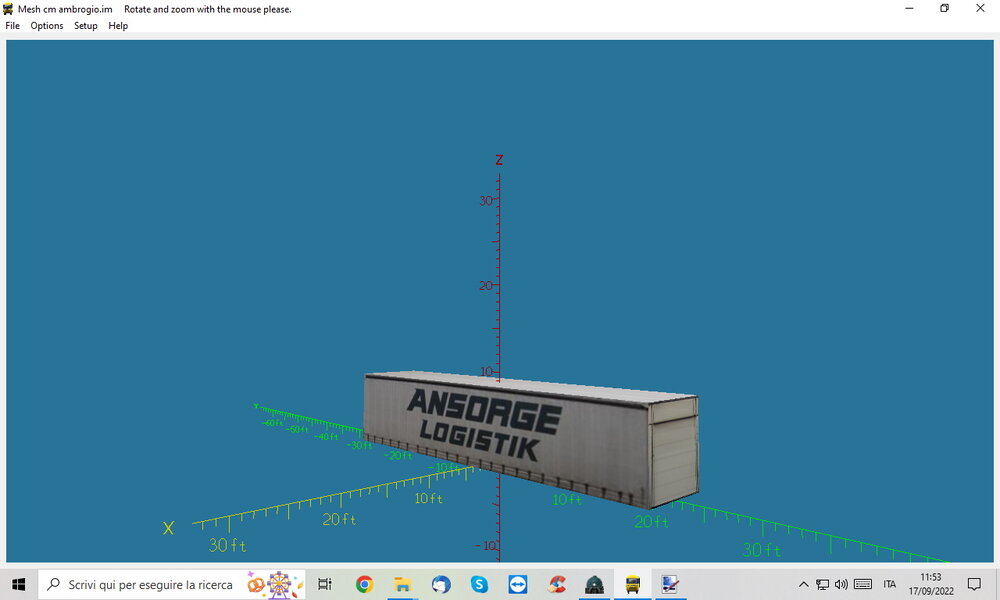Open Thunderbird mail icon in the taskbar

click(x=441, y=584)
